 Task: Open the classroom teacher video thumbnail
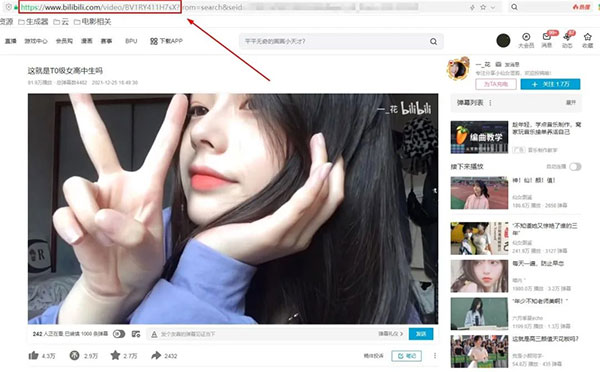point(479,314)
